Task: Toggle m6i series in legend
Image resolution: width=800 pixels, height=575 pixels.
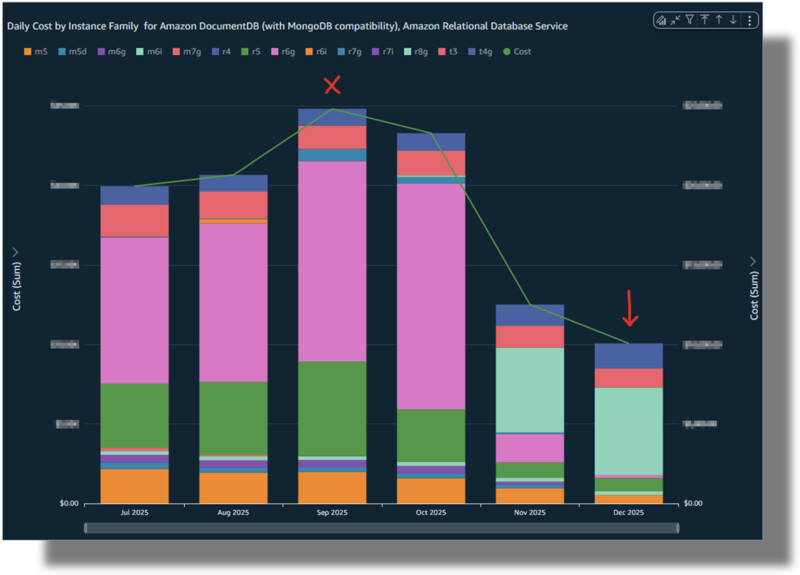Action: [x=149, y=52]
